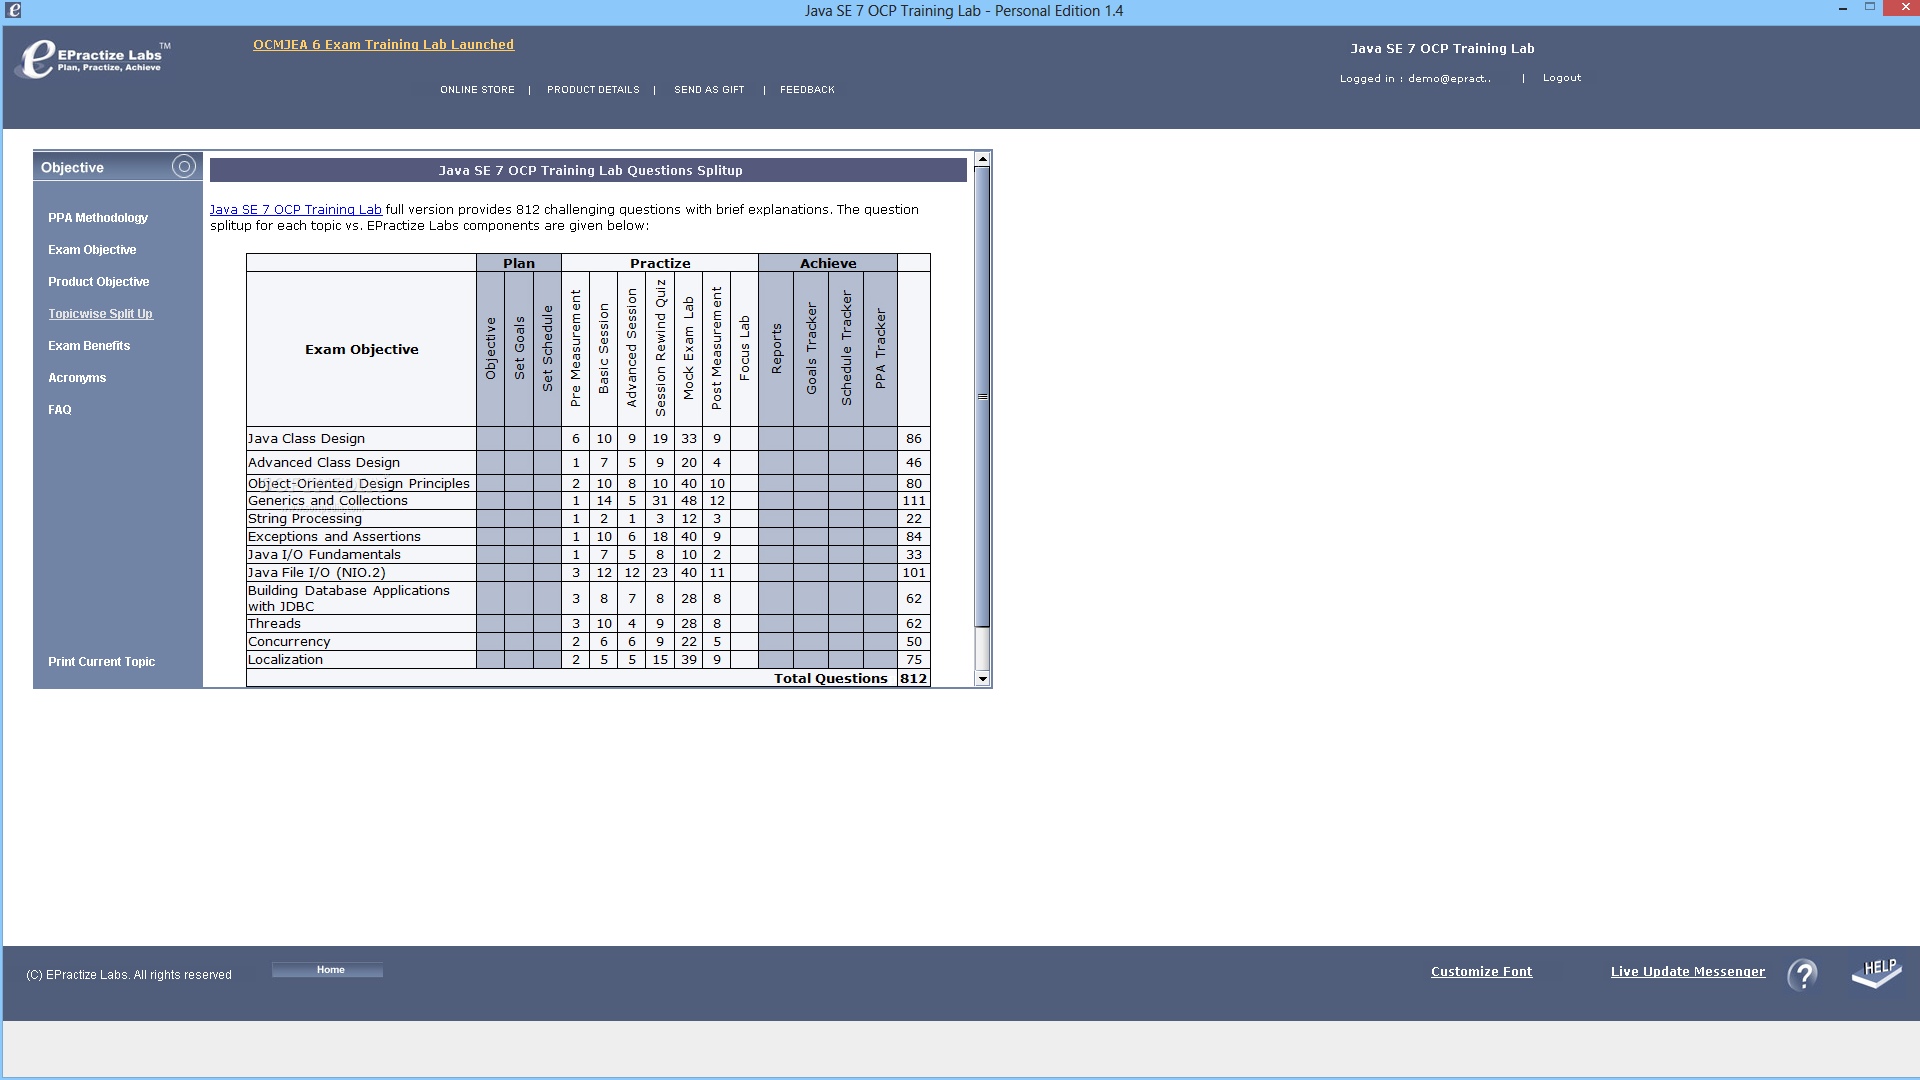This screenshot has width=1920, height=1080.
Task: Open the Product Objective topic
Action: (x=98, y=282)
